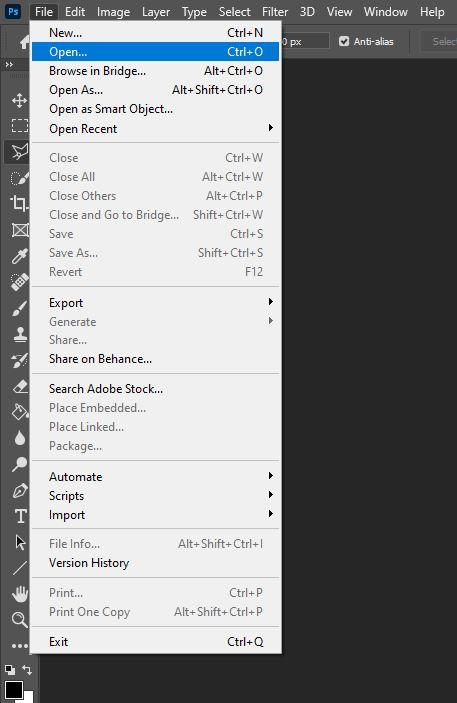The height and width of the screenshot is (703, 457).
Task: Click the black foreground color swatch
Action: pos(13,690)
